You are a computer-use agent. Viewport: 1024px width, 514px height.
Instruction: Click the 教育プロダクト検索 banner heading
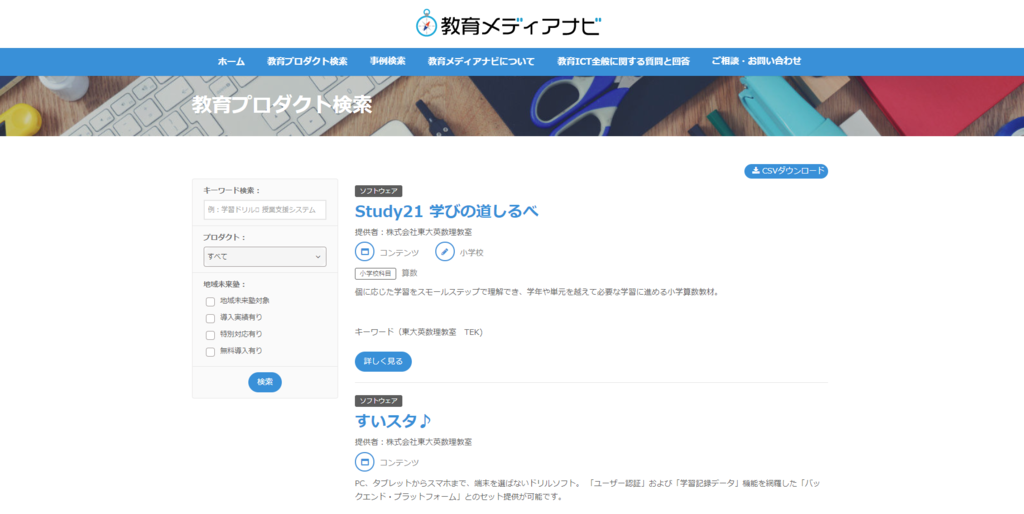click(282, 104)
